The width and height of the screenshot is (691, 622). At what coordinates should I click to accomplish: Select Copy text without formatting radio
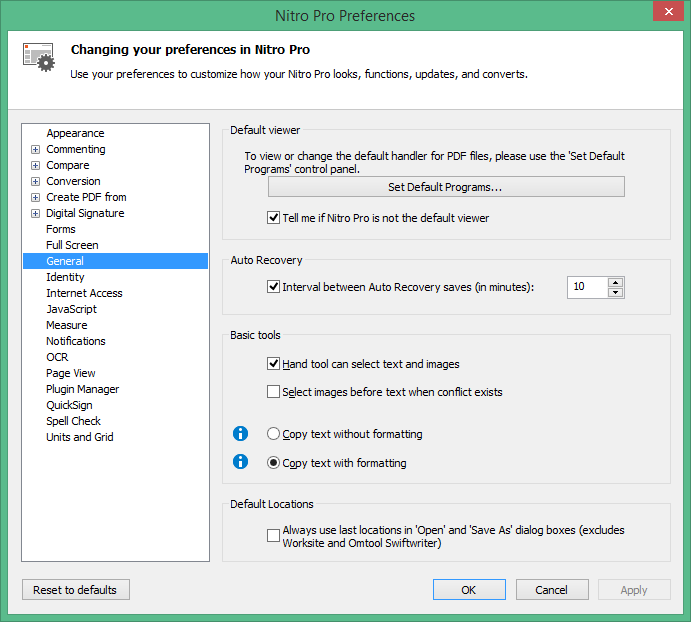273,434
